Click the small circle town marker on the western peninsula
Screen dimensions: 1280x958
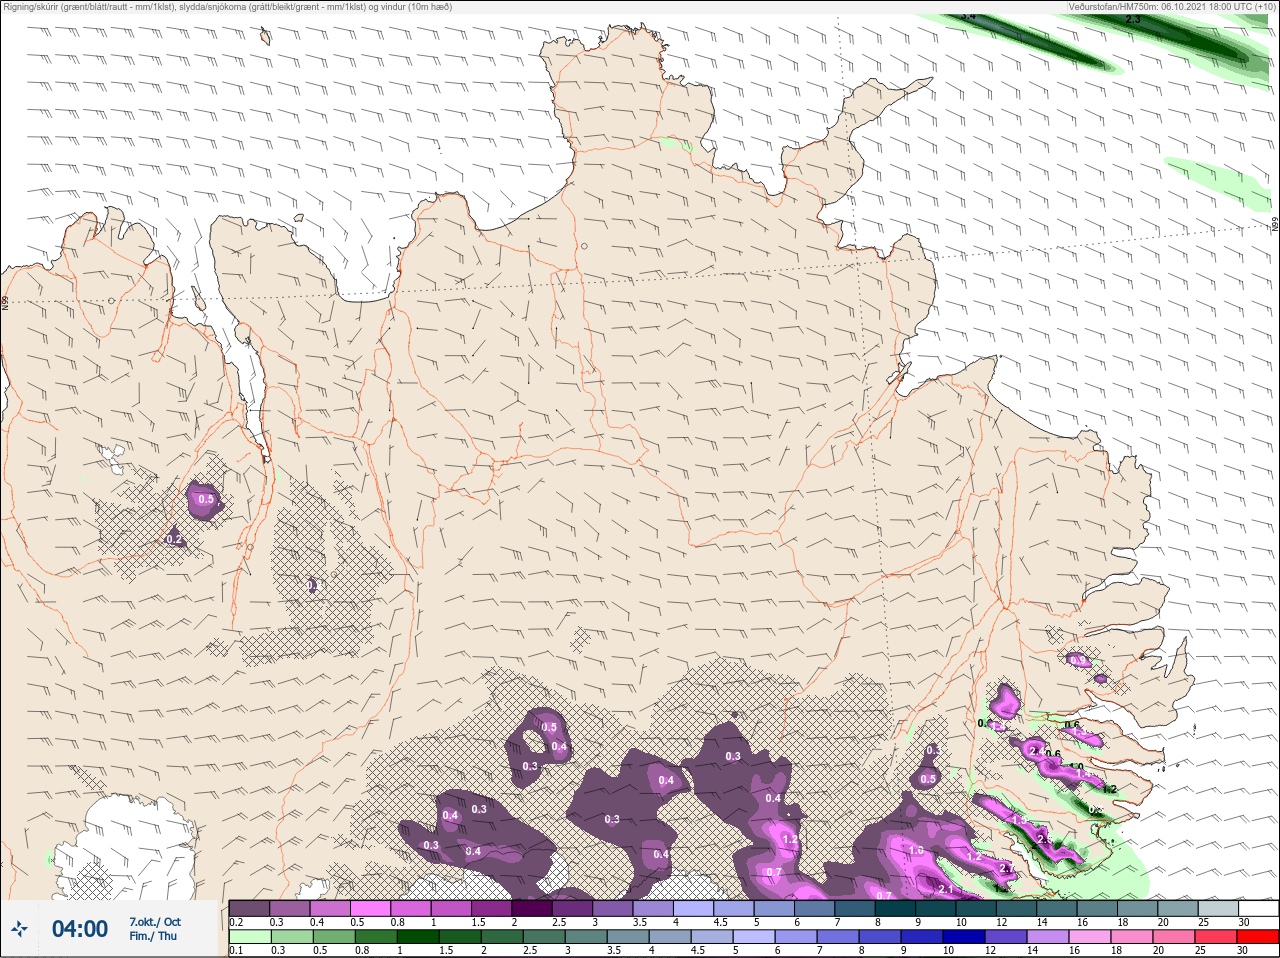coord(113,300)
